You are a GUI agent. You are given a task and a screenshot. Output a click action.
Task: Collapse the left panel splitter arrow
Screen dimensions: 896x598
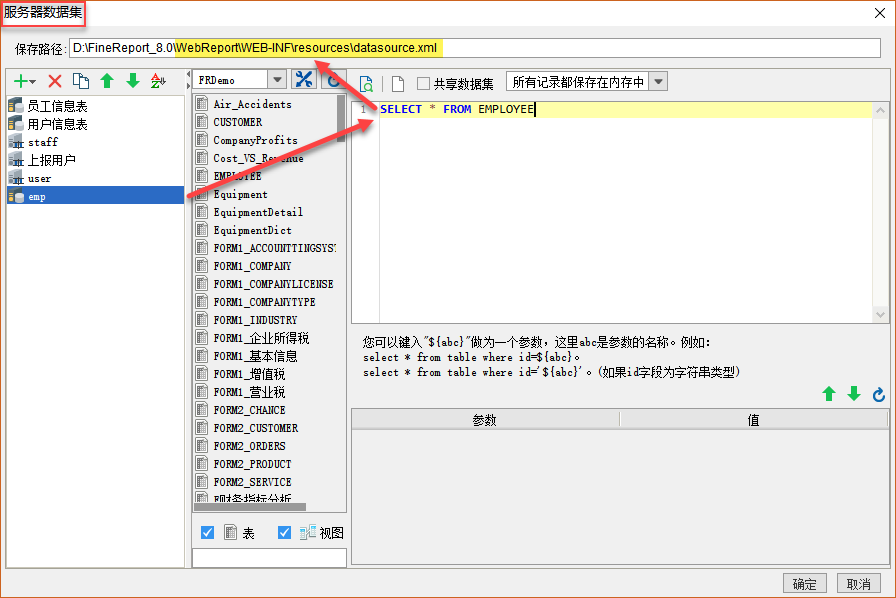(x=189, y=75)
